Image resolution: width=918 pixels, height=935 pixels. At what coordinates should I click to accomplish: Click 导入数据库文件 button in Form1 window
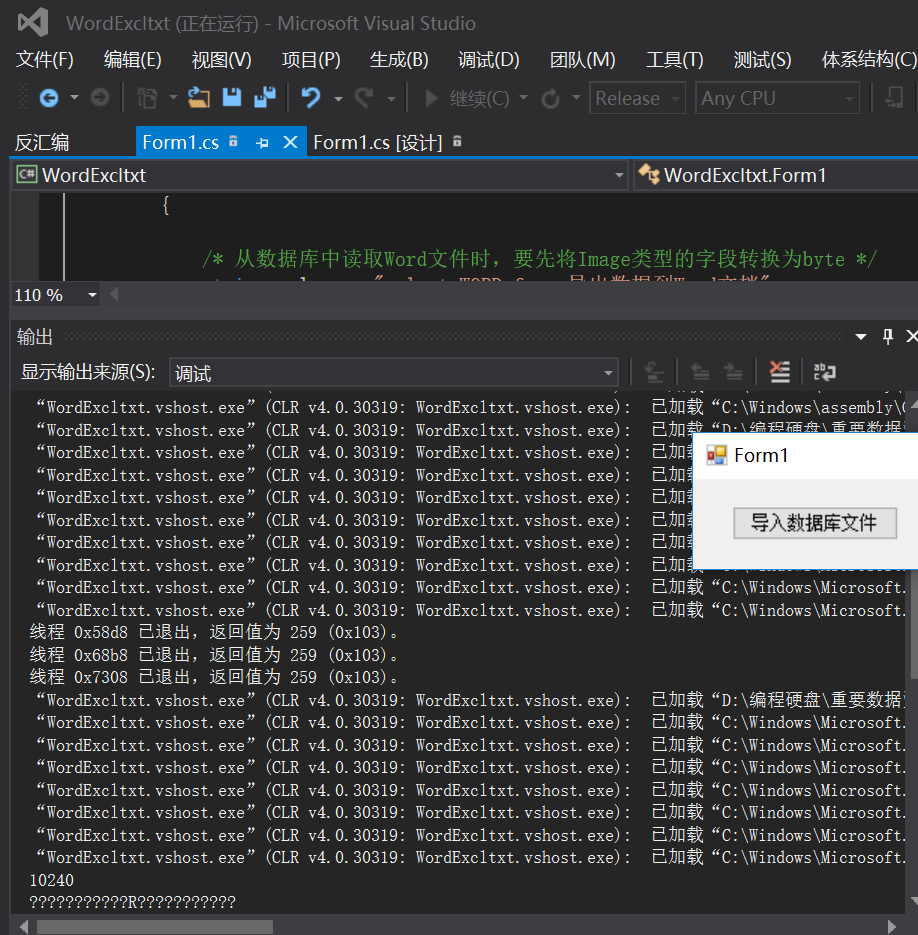[x=814, y=523]
